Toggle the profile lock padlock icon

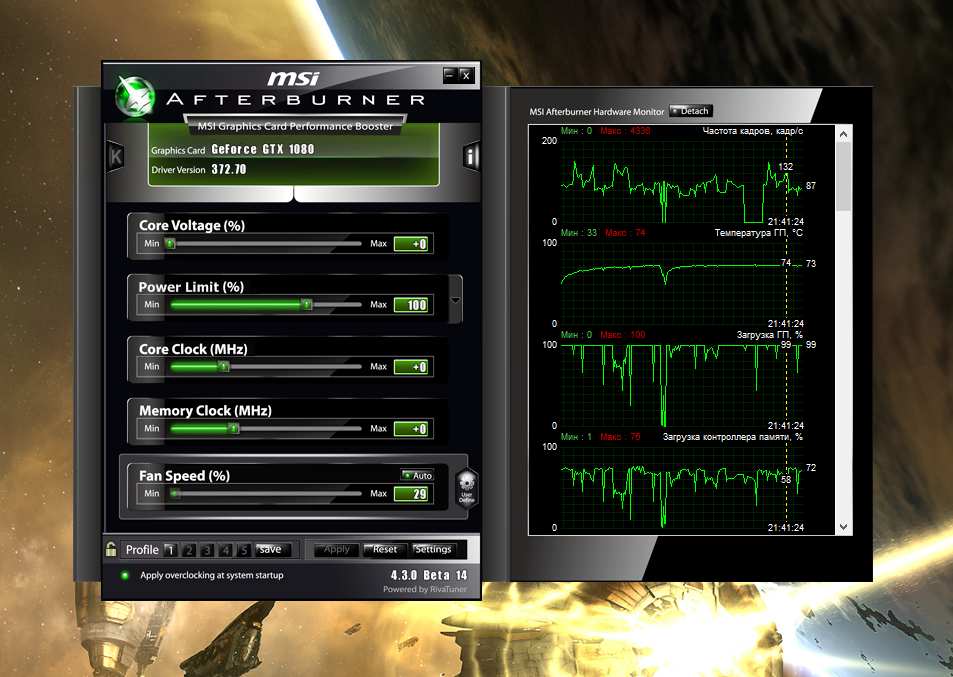coord(111,549)
